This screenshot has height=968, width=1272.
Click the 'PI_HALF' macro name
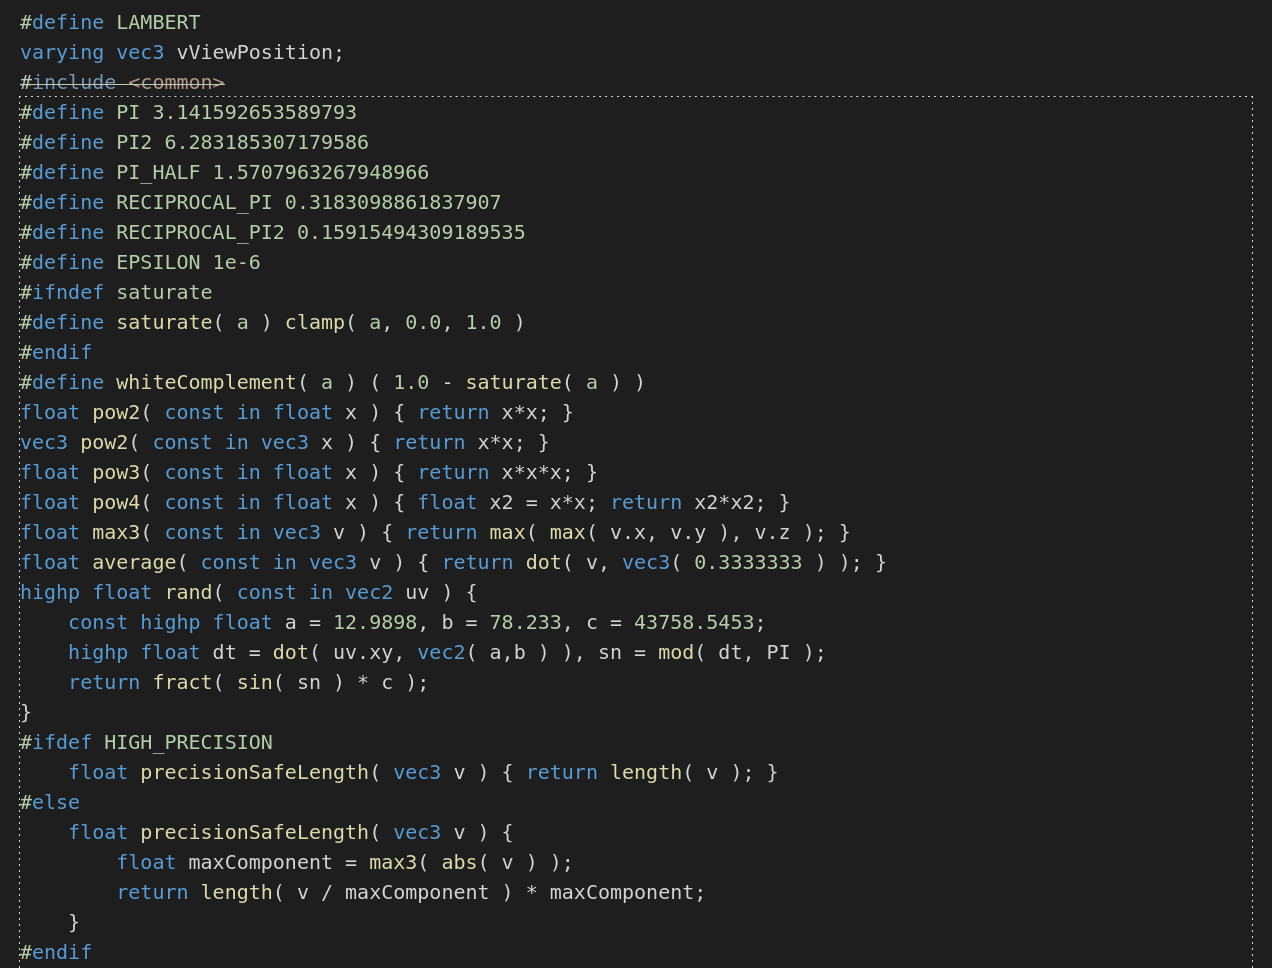(158, 172)
